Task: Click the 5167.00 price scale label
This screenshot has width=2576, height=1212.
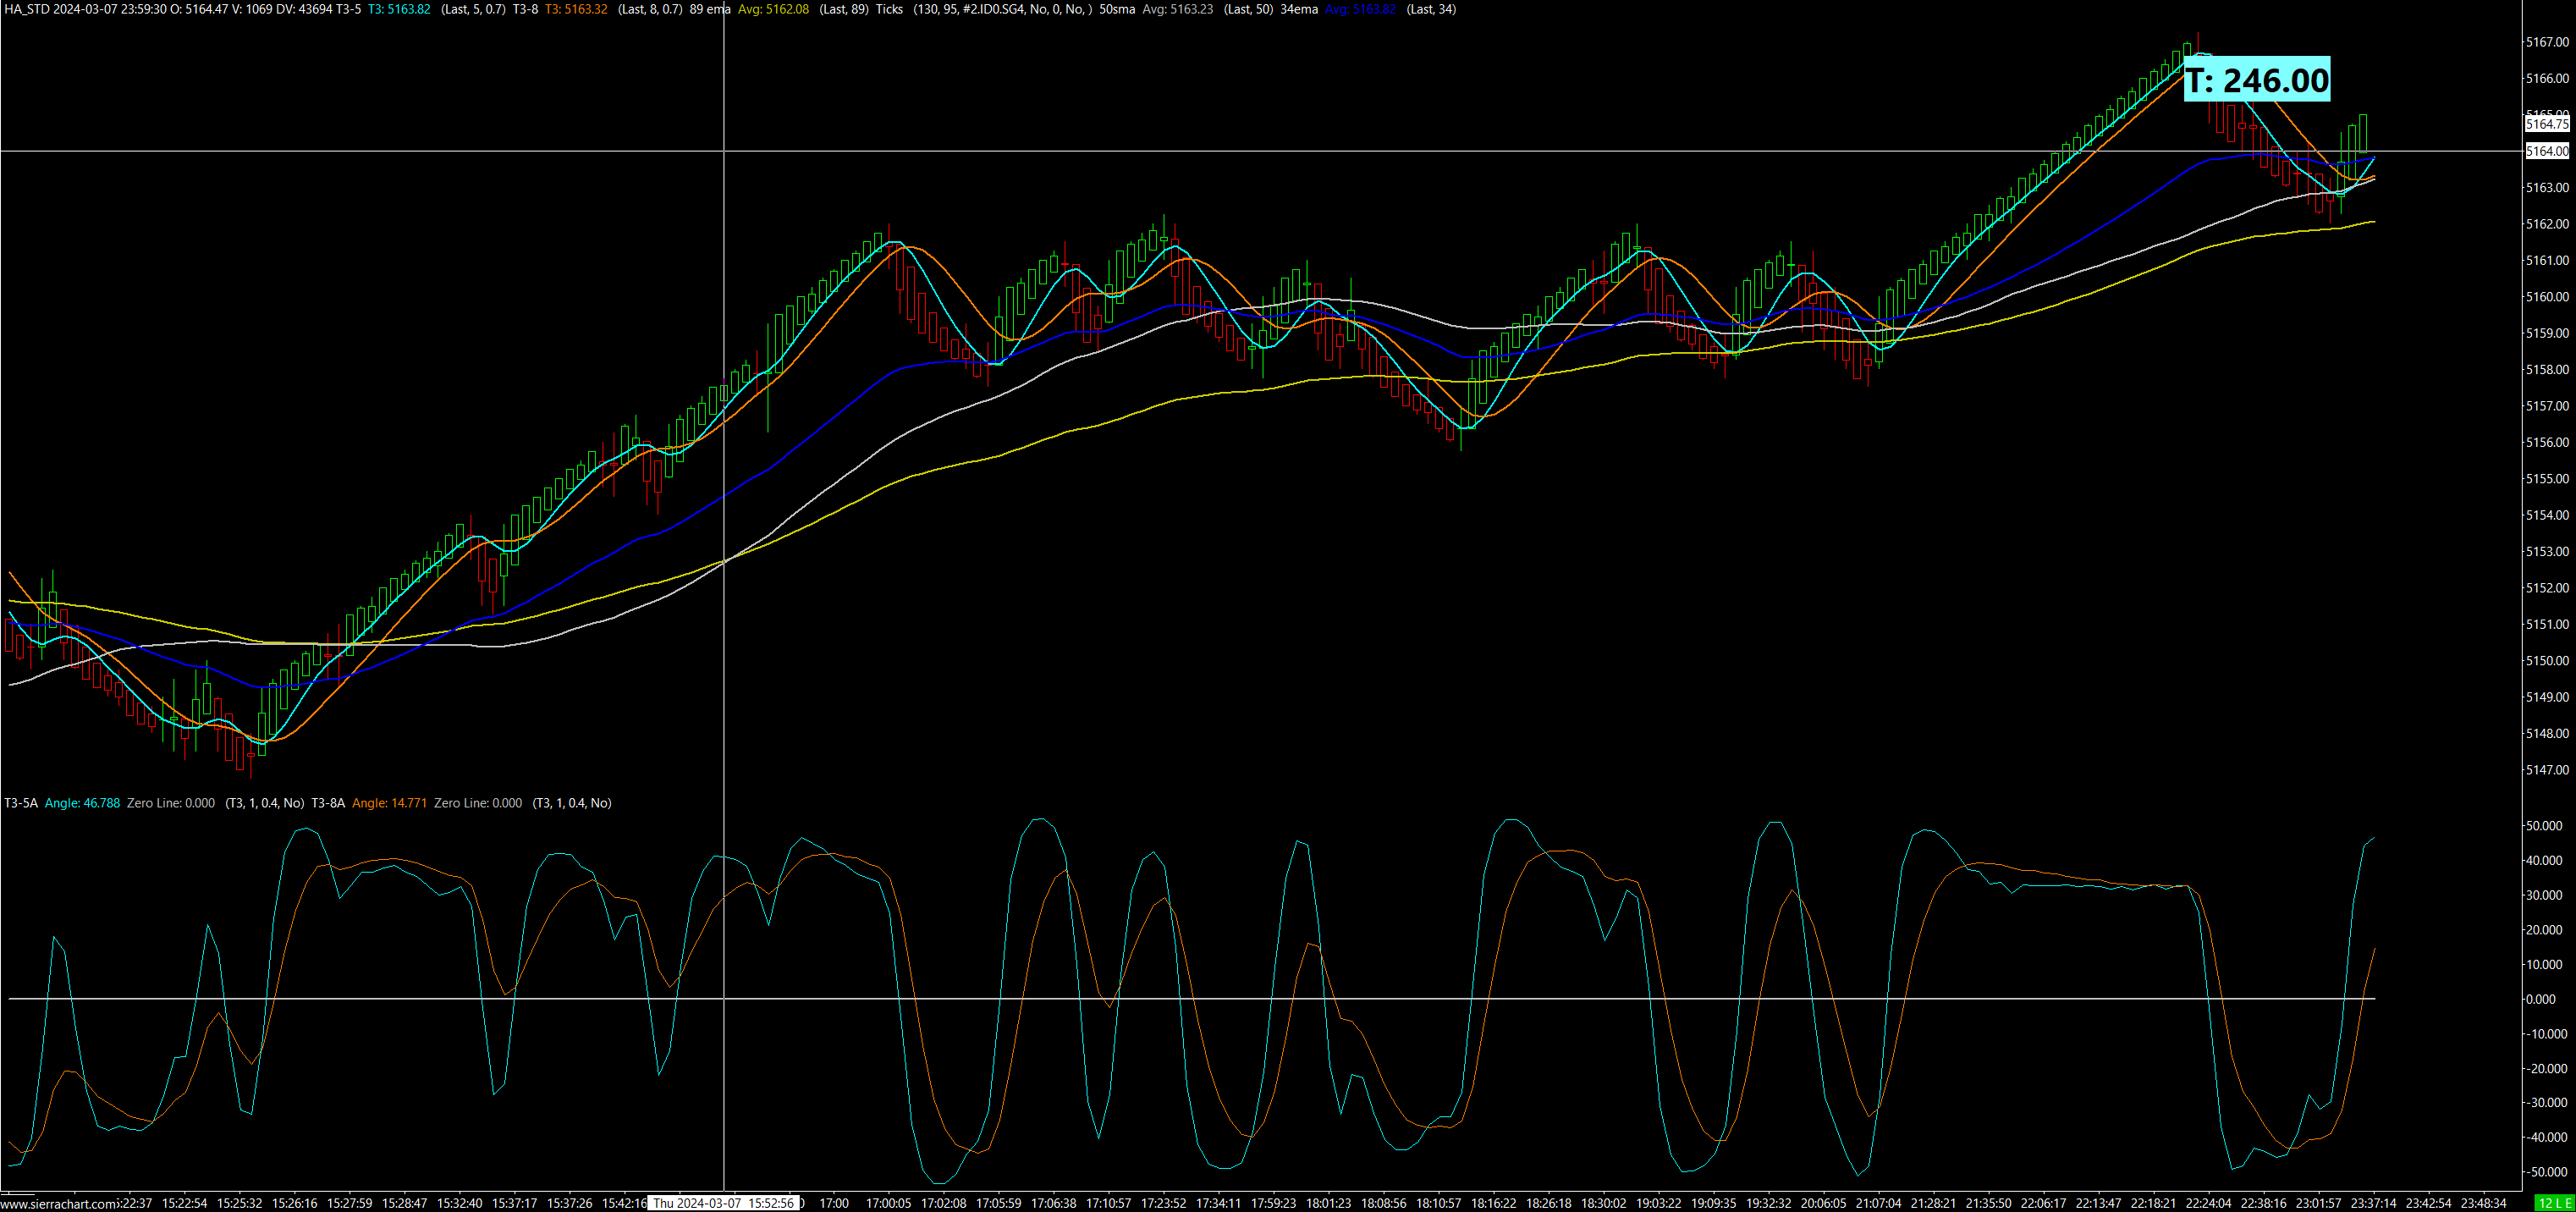Action: [2546, 42]
